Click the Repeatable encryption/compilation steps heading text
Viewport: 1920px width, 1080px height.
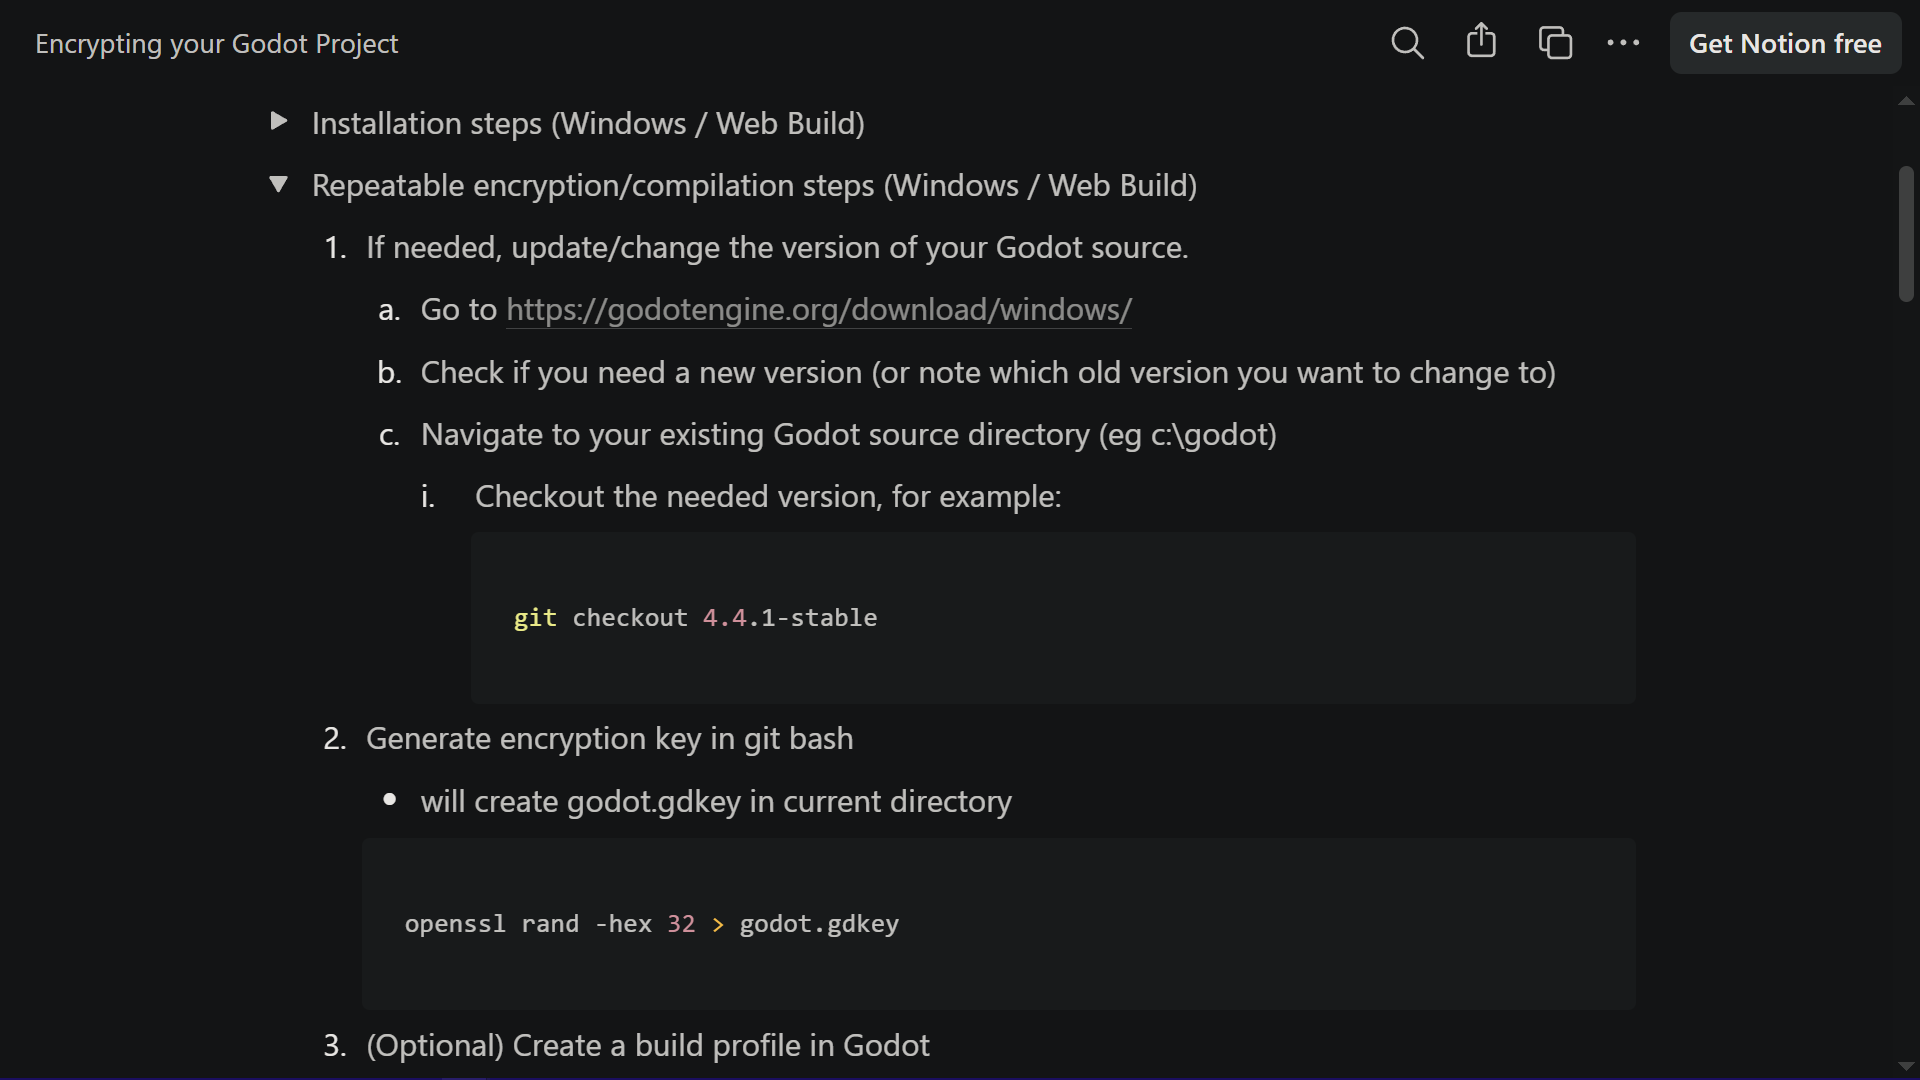click(754, 185)
